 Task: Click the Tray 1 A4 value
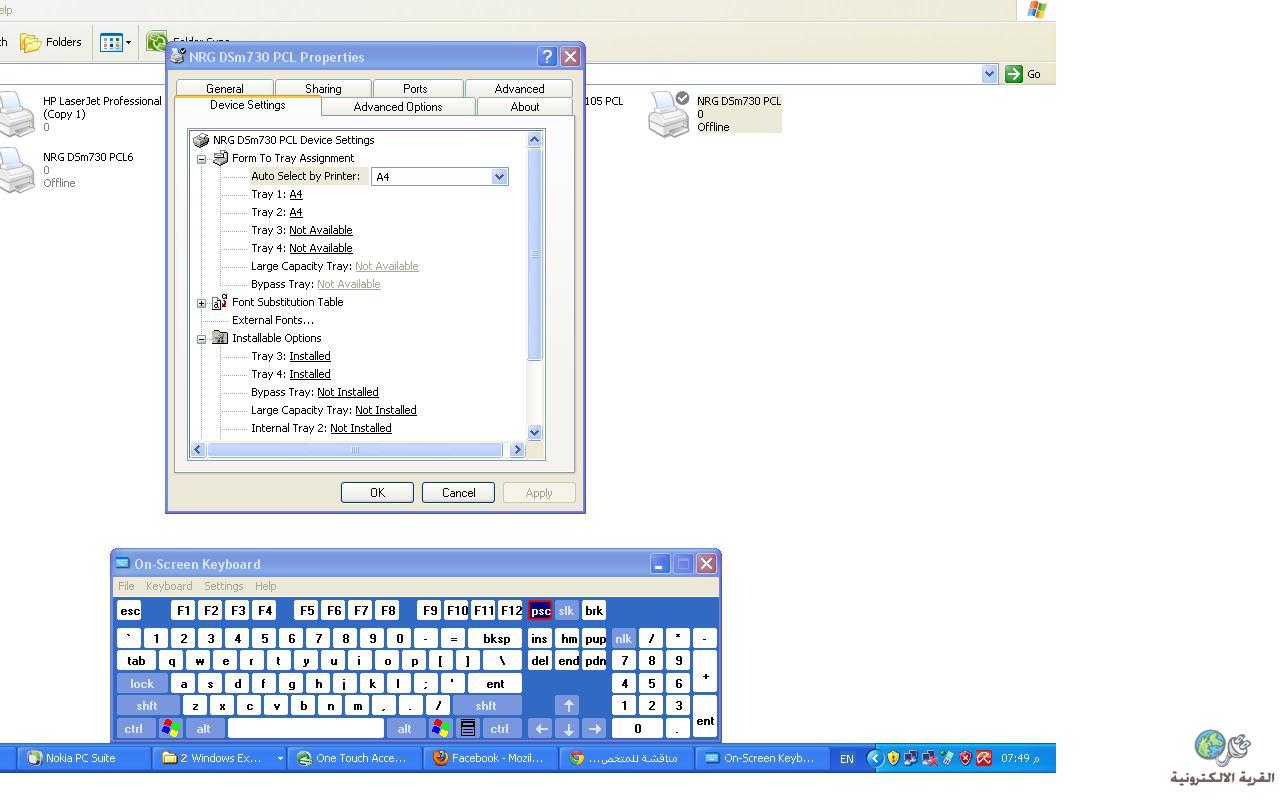point(296,194)
